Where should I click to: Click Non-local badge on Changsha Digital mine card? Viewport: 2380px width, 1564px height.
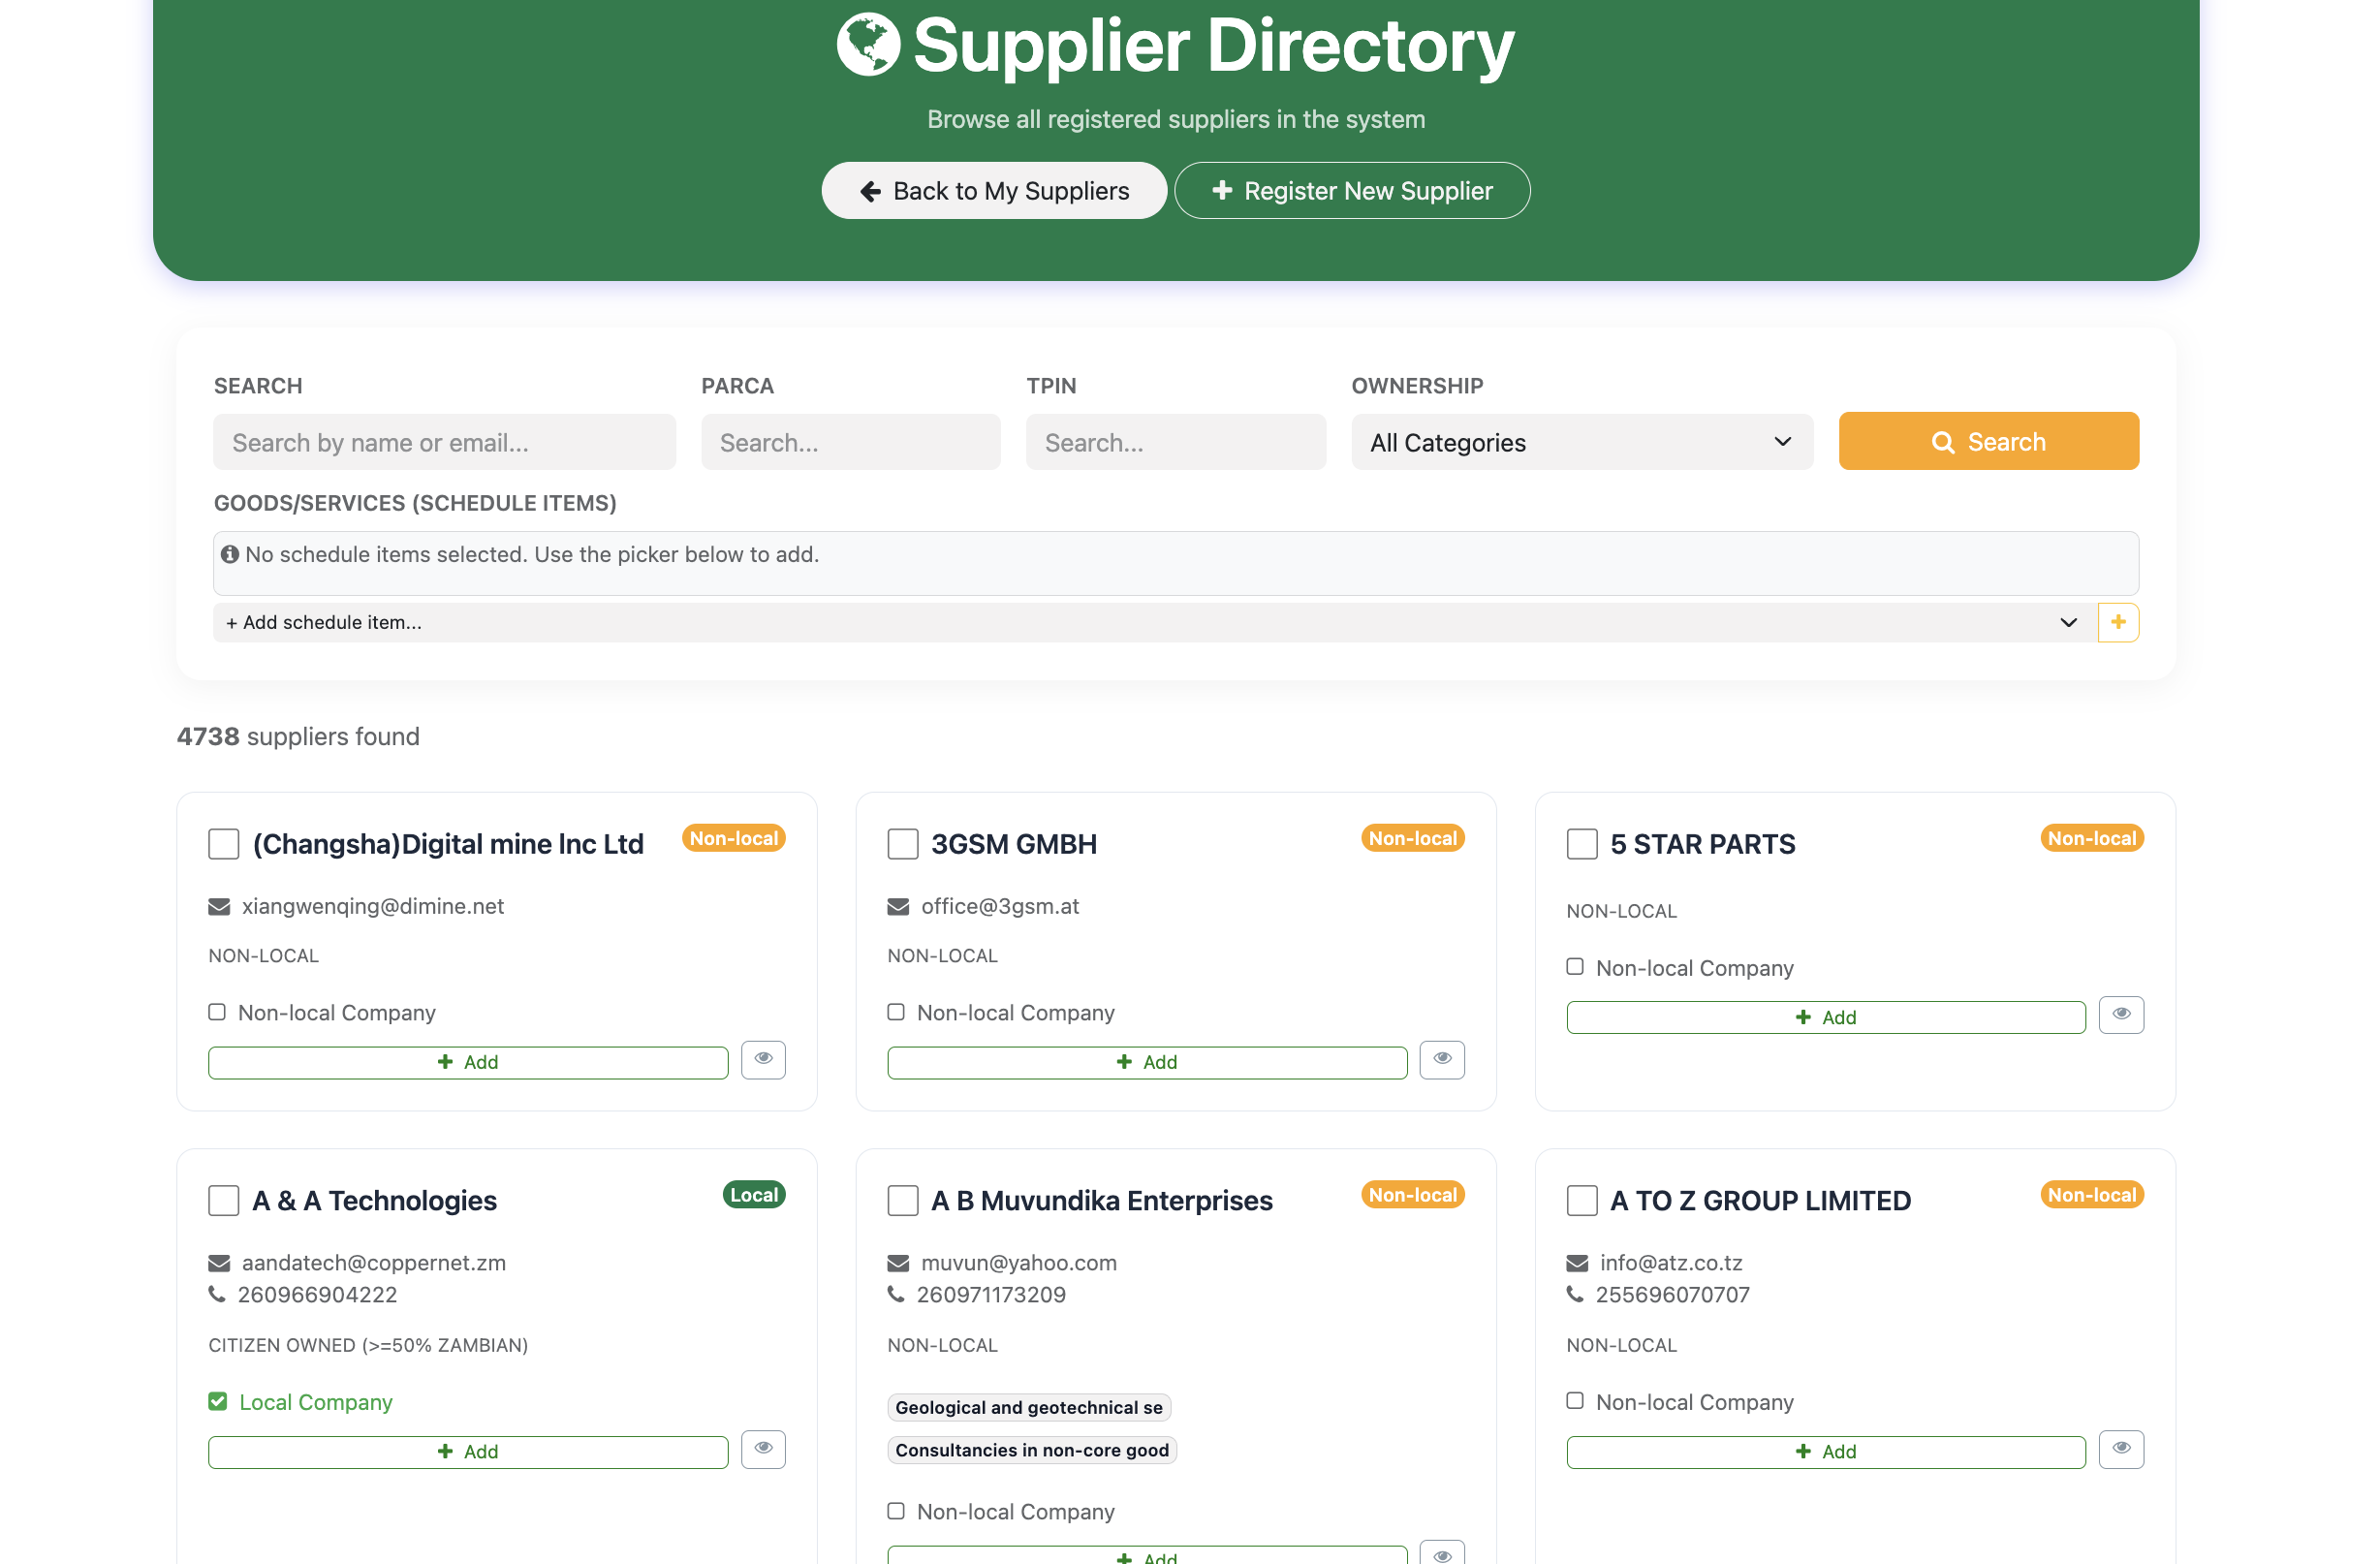point(734,838)
